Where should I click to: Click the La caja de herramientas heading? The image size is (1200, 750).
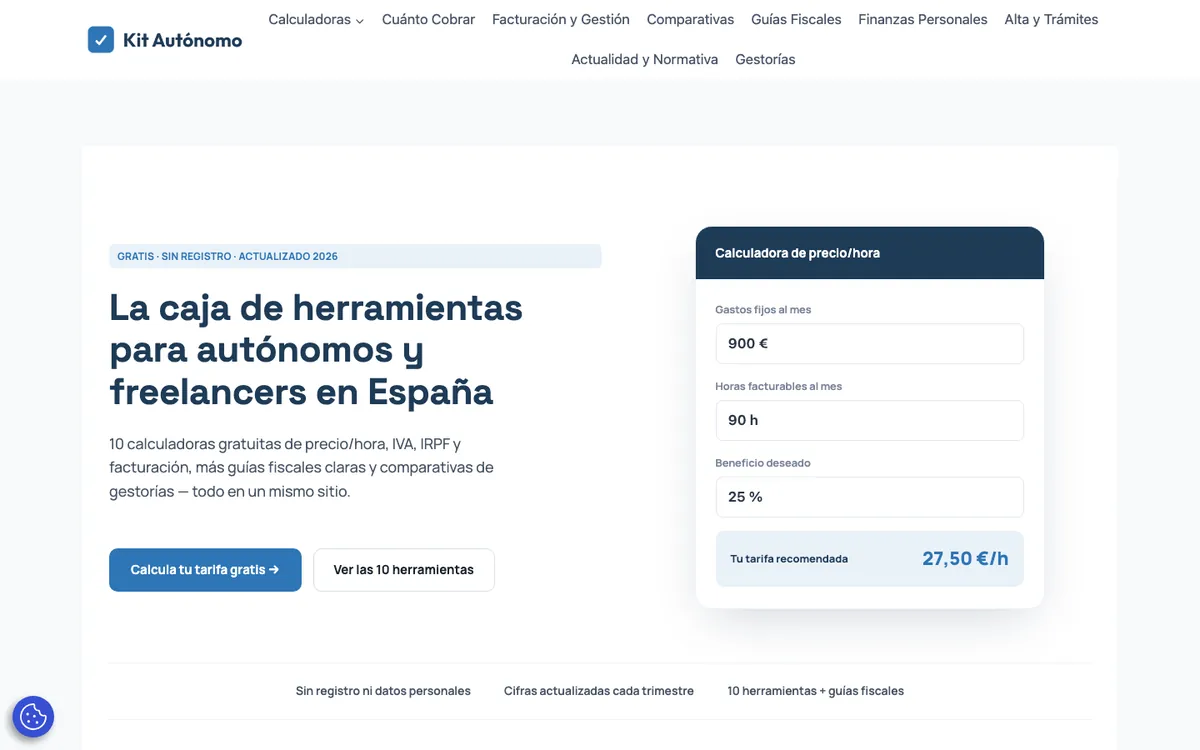[316, 349]
